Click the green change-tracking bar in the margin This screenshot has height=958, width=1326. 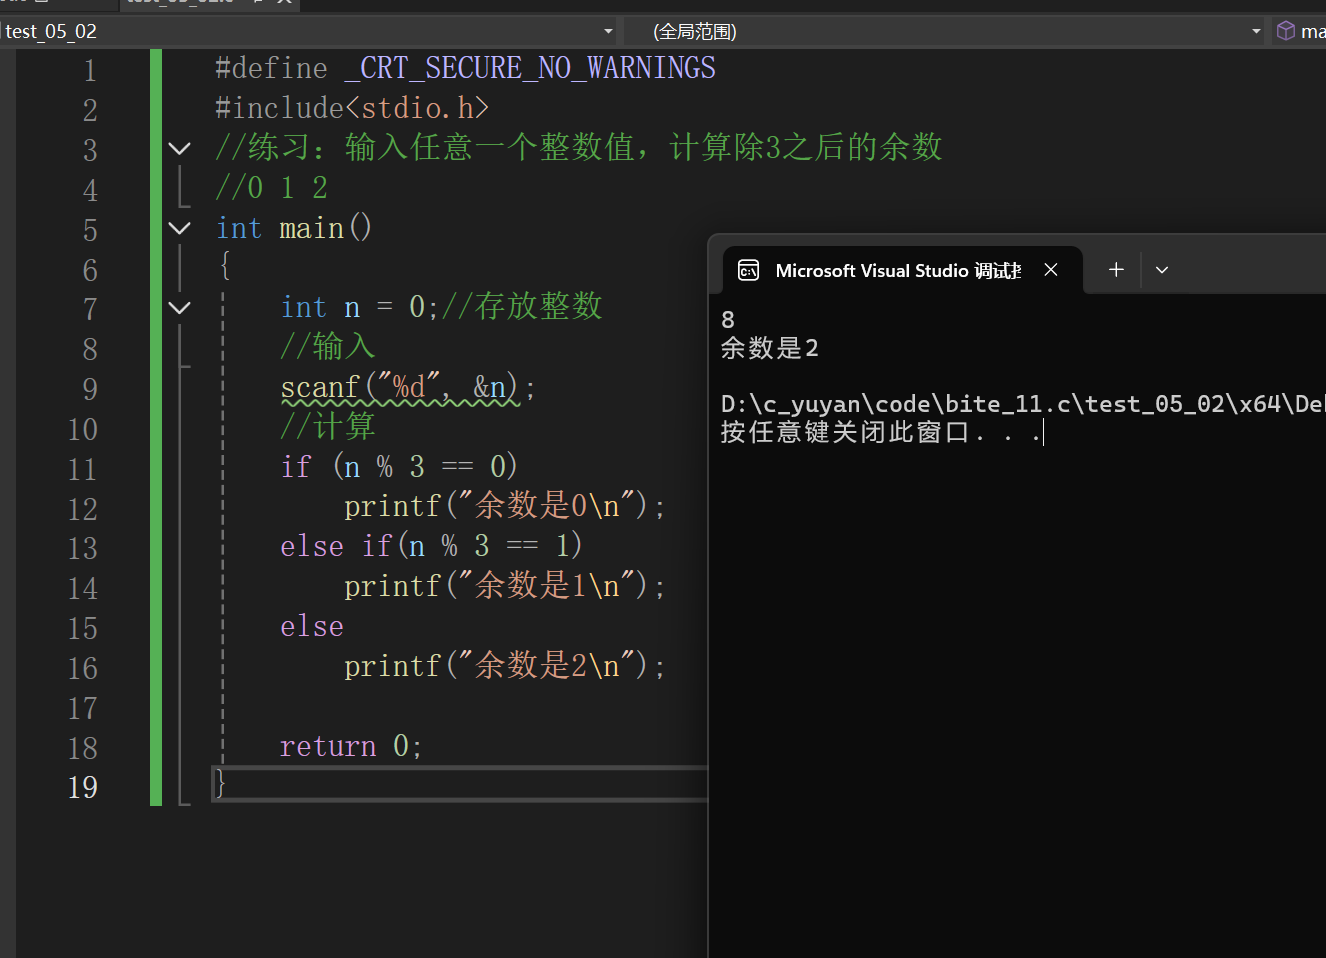[156, 400]
